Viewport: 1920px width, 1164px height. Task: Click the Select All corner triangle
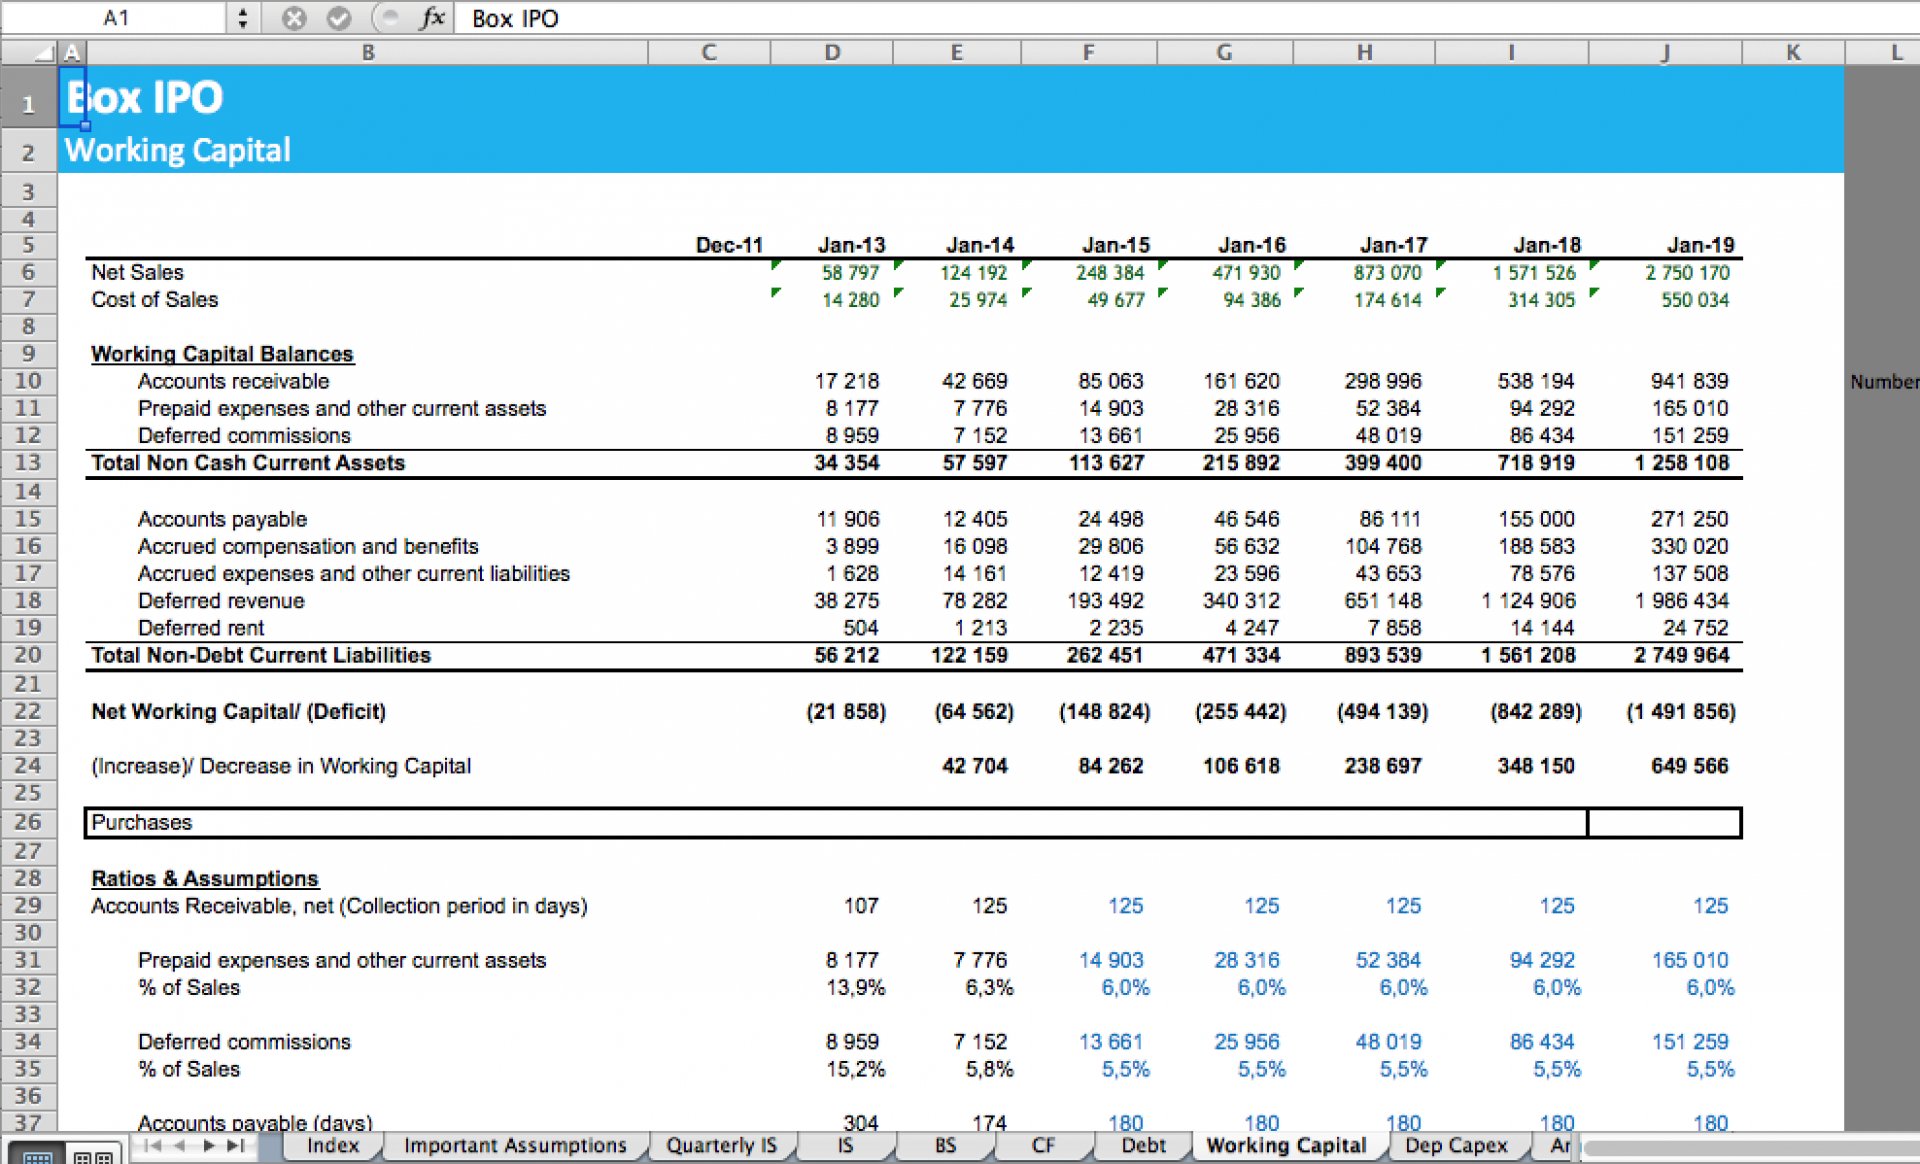[42, 53]
